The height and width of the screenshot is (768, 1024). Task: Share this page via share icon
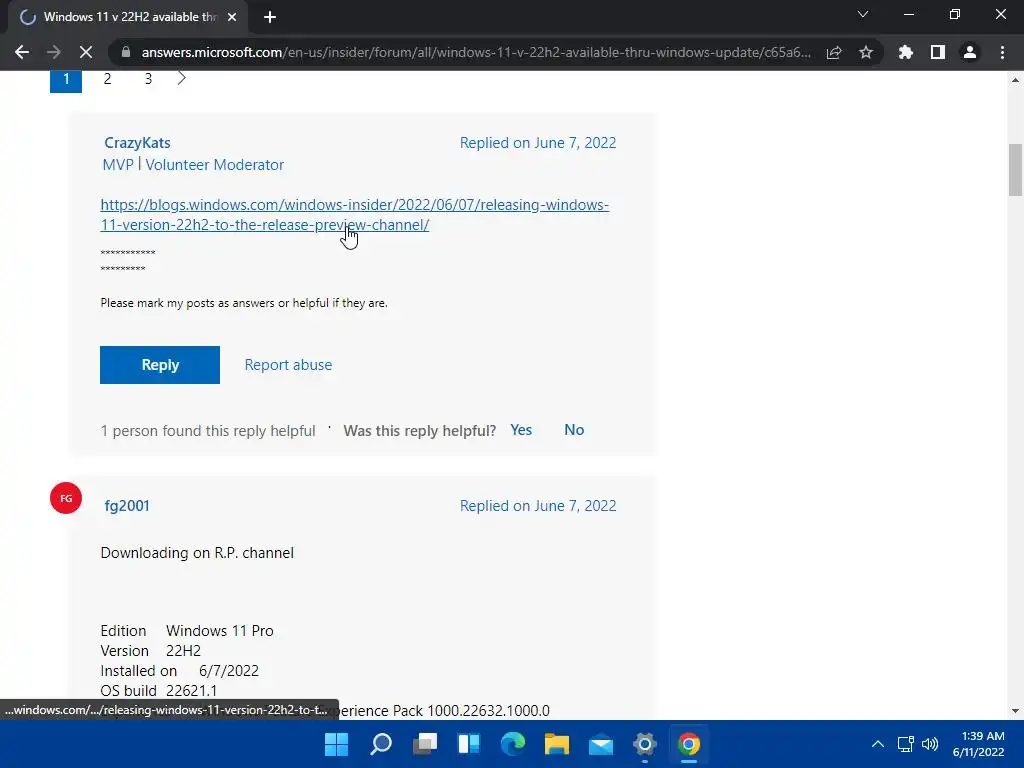click(834, 52)
